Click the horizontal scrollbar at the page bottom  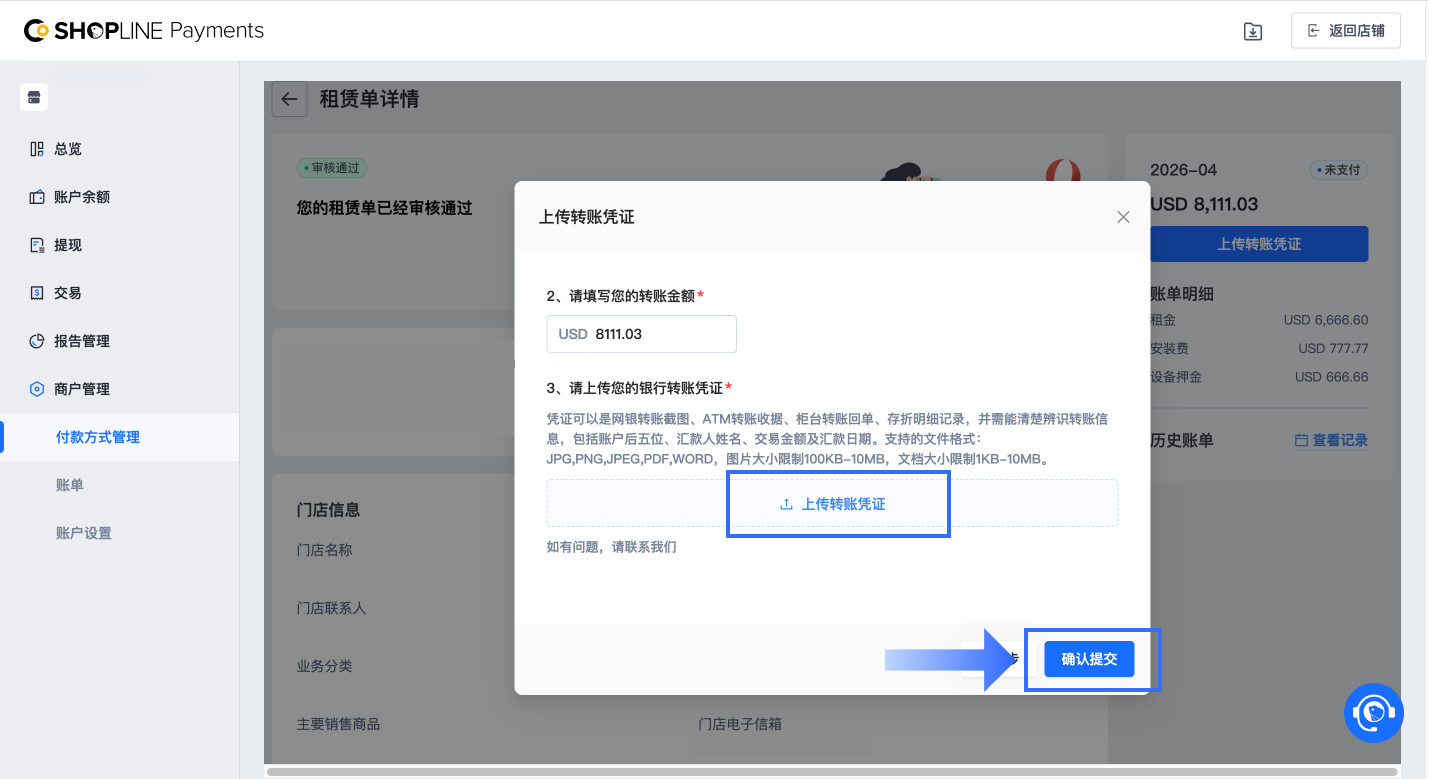click(x=832, y=771)
